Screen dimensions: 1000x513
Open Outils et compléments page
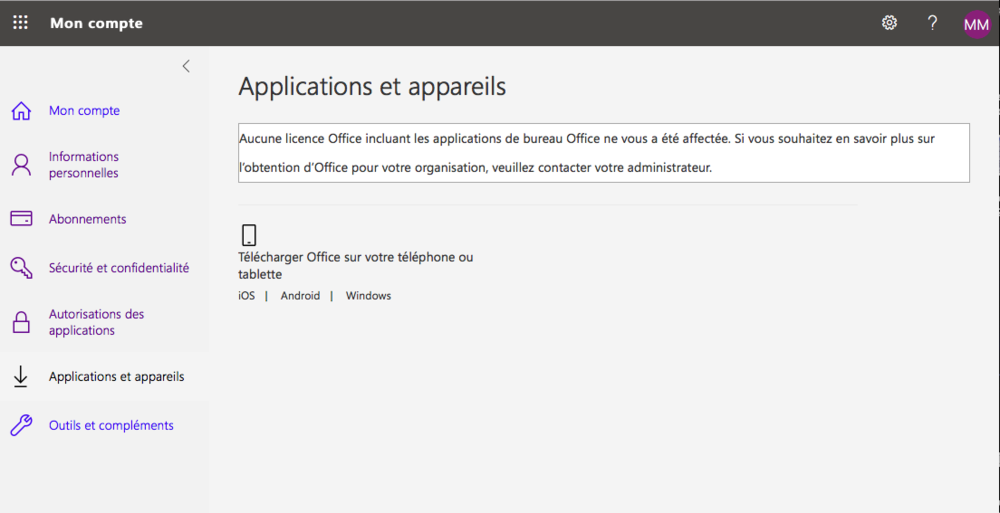click(111, 426)
